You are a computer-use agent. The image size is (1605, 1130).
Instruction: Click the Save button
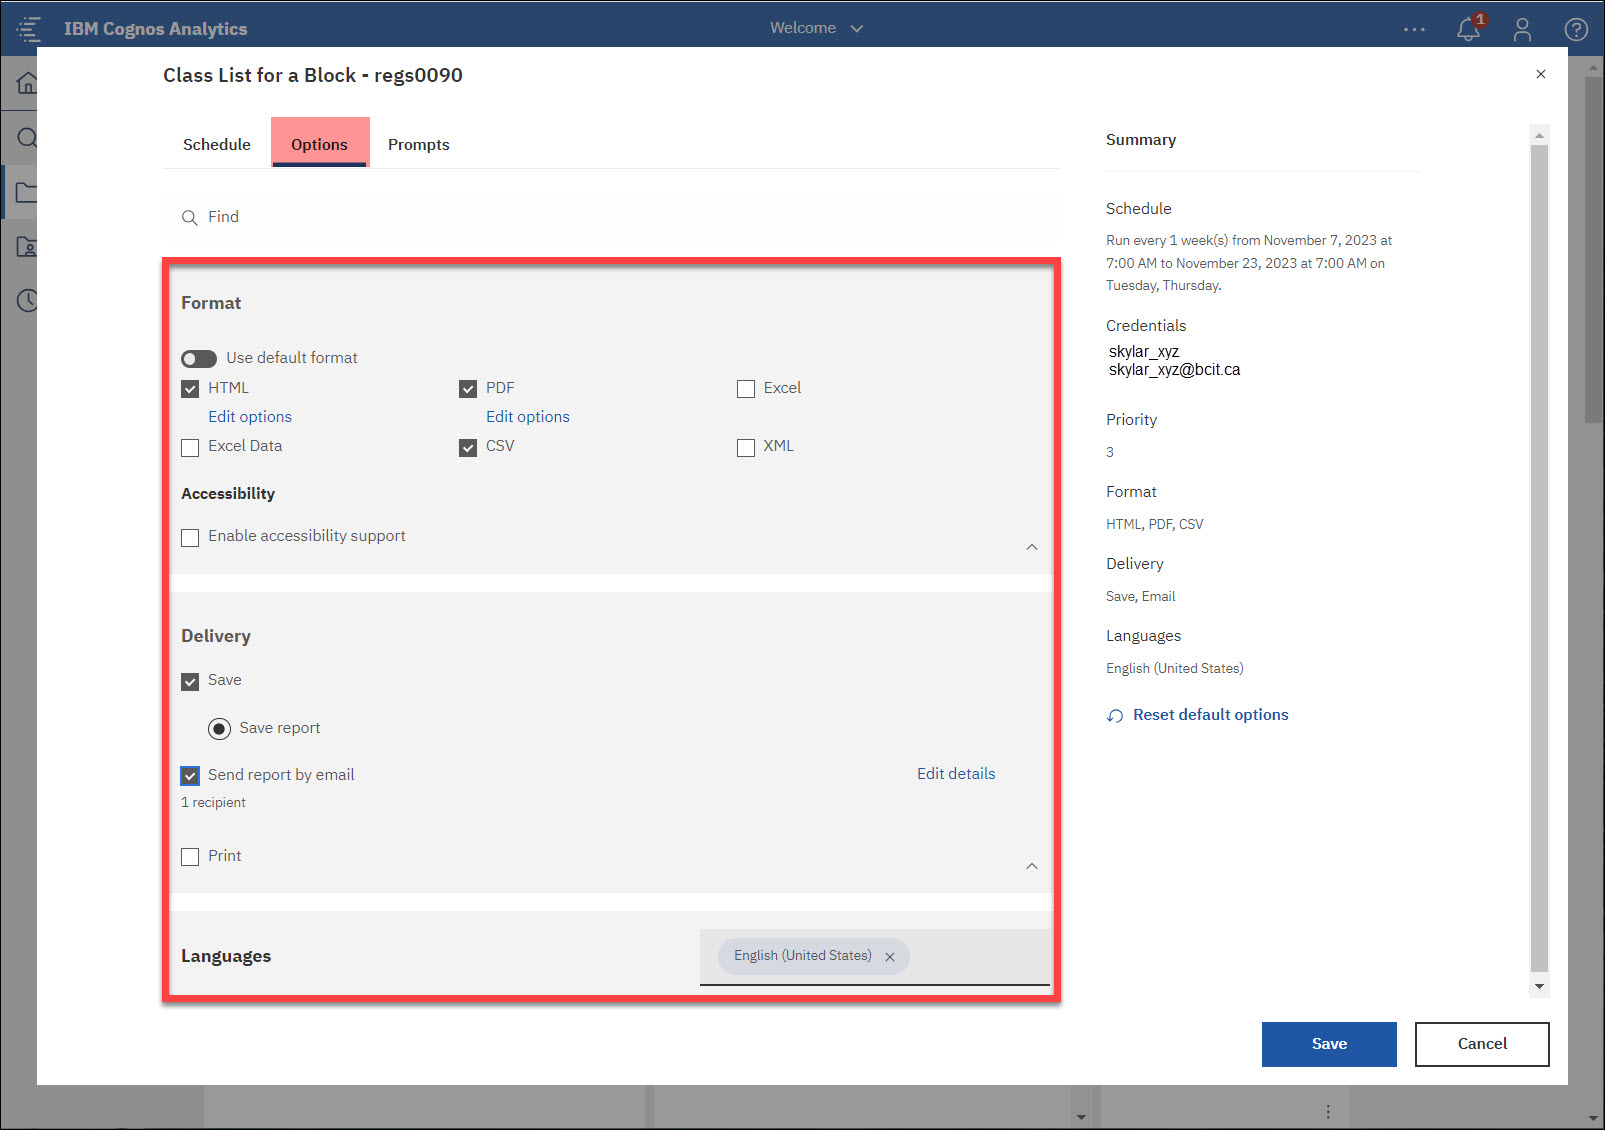click(x=1329, y=1044)
